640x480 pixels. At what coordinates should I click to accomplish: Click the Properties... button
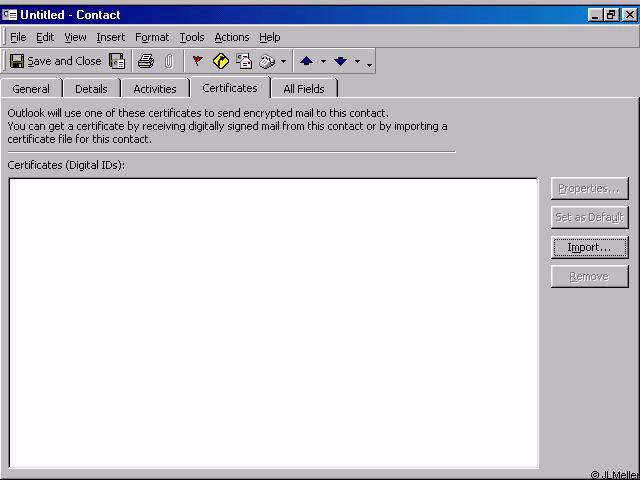pos(589,189)
